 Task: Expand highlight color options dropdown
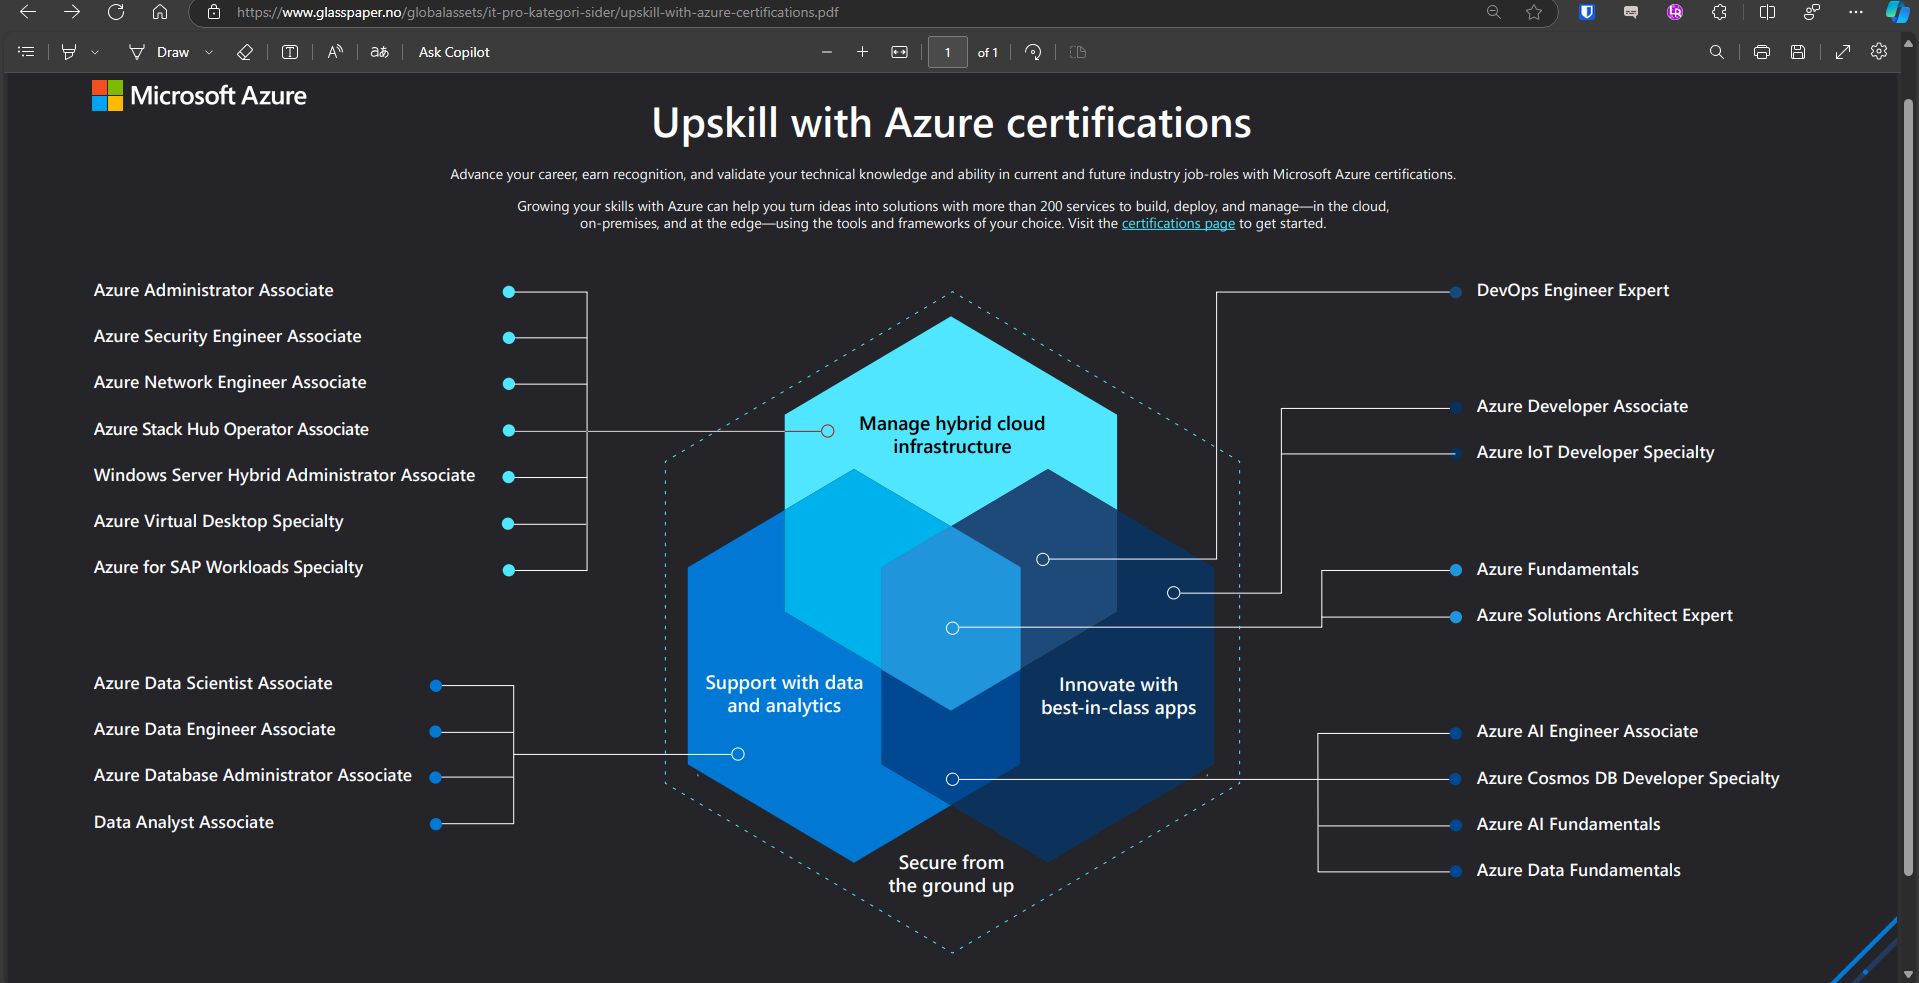(95, 52)
